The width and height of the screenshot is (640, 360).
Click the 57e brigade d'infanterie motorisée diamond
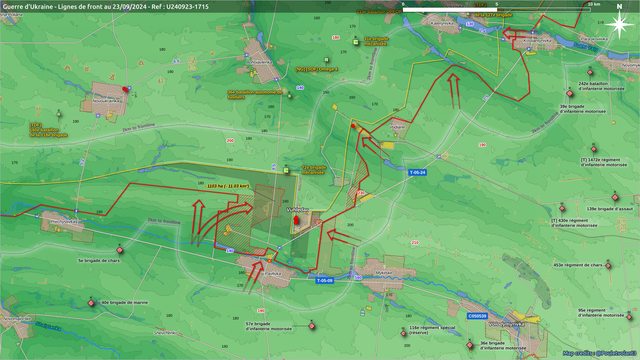pyautogui.click(x=312, y=326)
